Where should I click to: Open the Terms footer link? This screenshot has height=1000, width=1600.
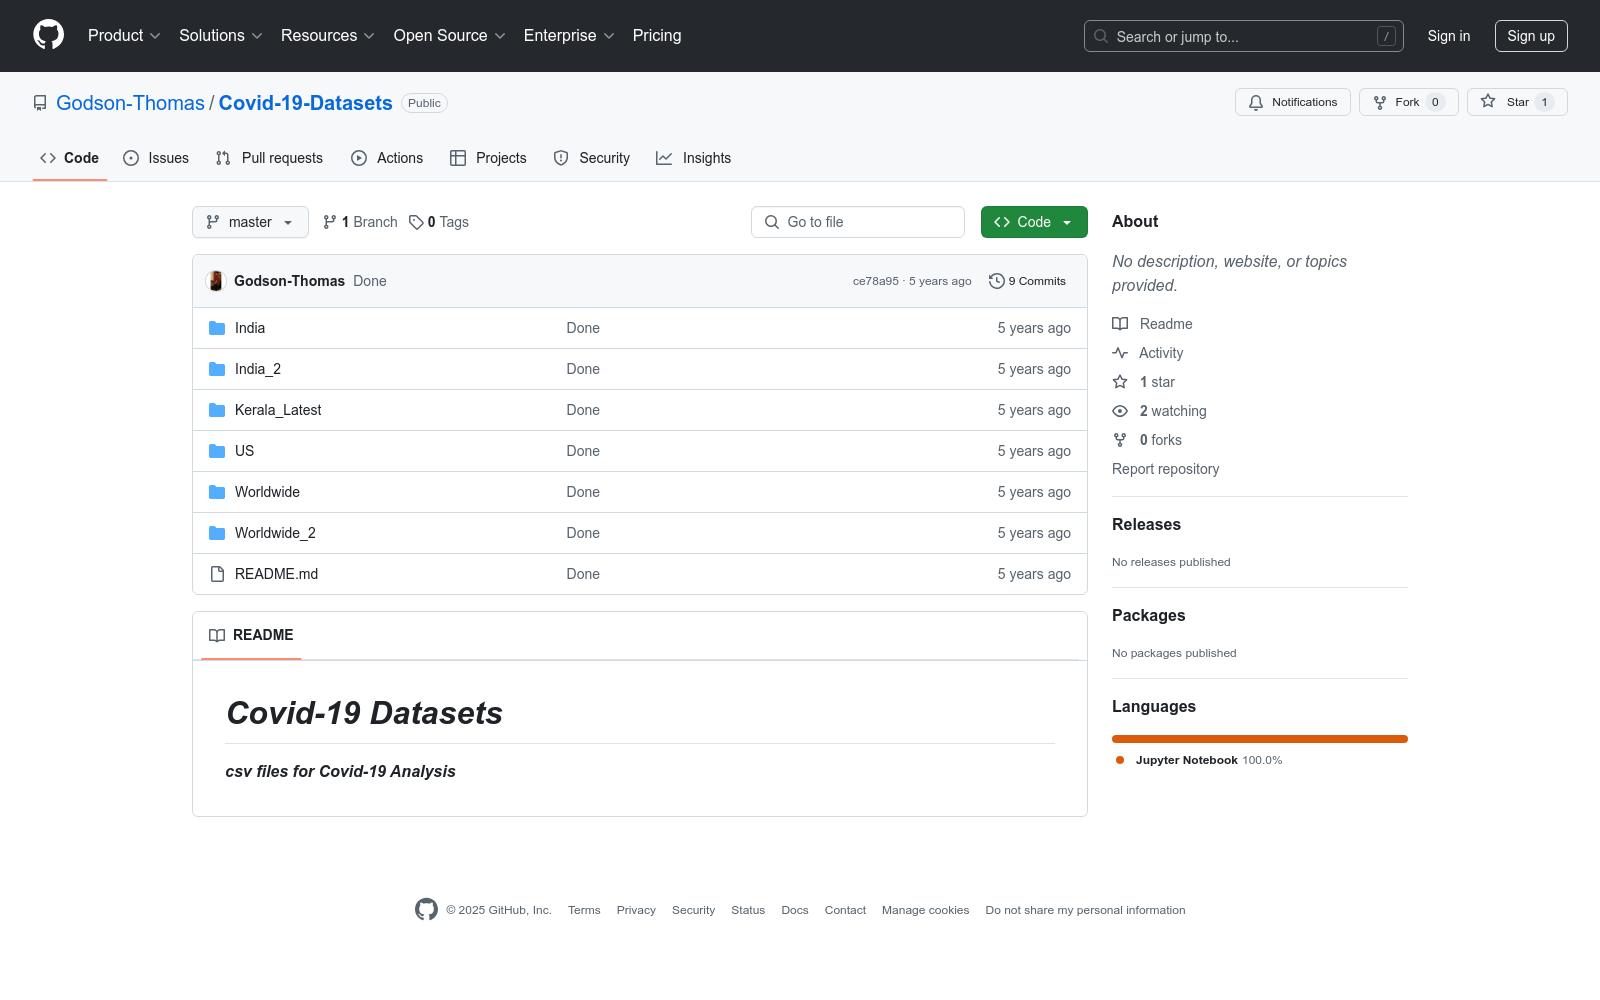(x=584, y=910)
